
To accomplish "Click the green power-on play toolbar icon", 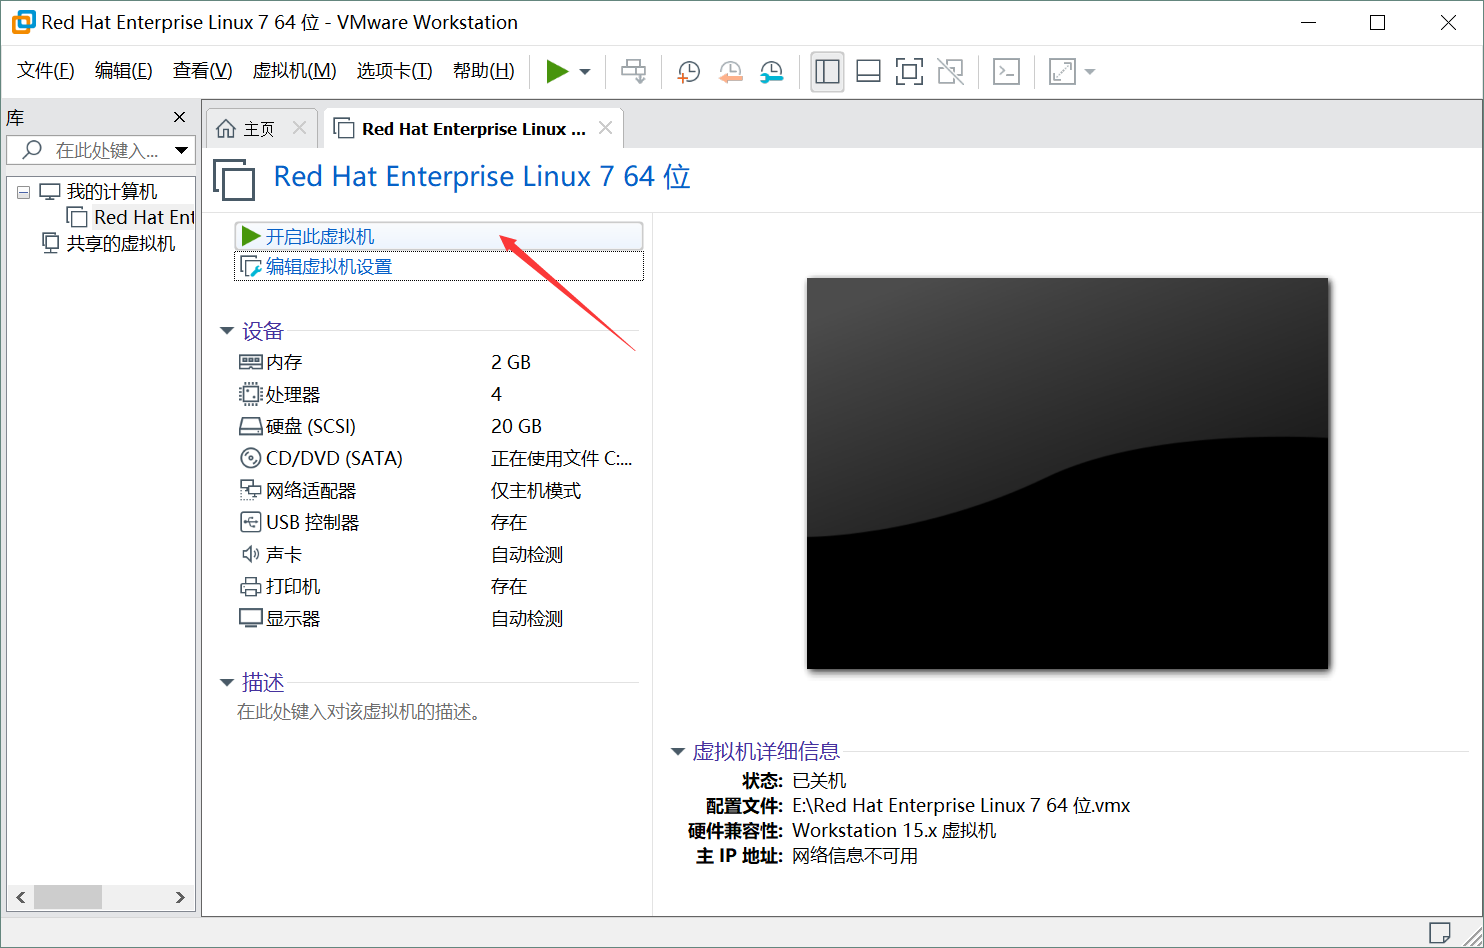I will [557, 71].
